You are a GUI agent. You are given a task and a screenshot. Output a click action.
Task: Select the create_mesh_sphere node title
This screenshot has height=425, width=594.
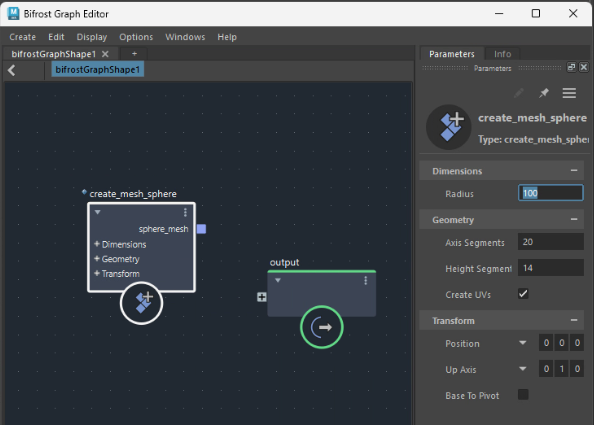[x=133, y=194]
